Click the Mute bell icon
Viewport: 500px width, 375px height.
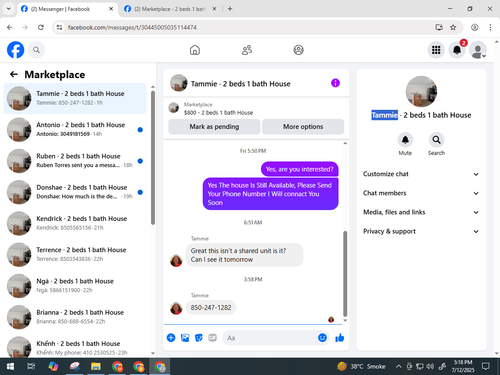pos(405,140)
